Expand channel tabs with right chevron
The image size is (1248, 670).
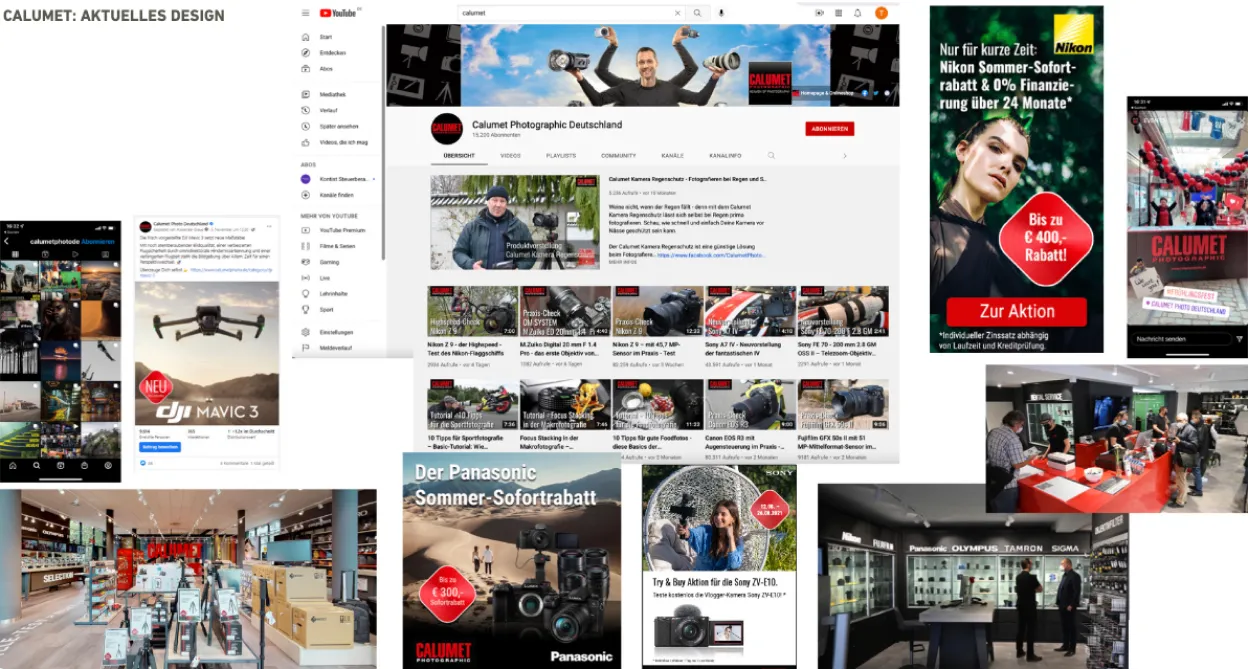845,156
